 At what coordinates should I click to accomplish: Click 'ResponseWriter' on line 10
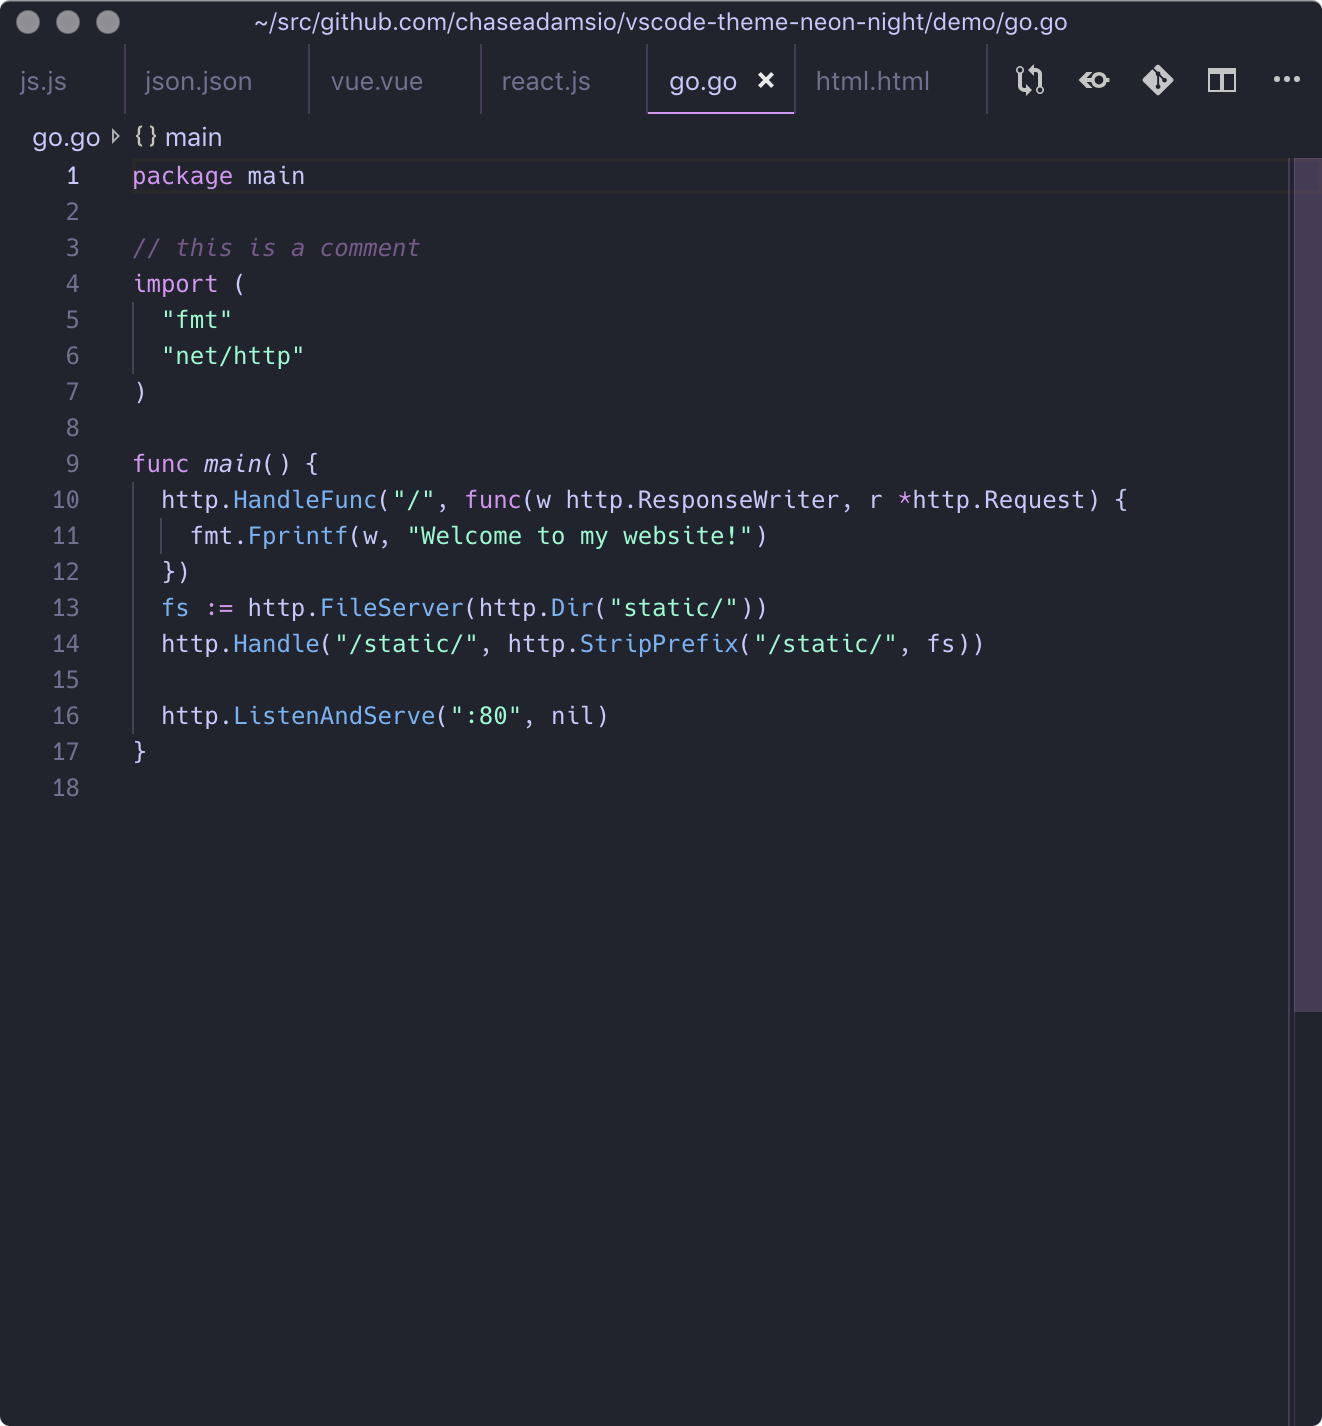click(738, 500)
